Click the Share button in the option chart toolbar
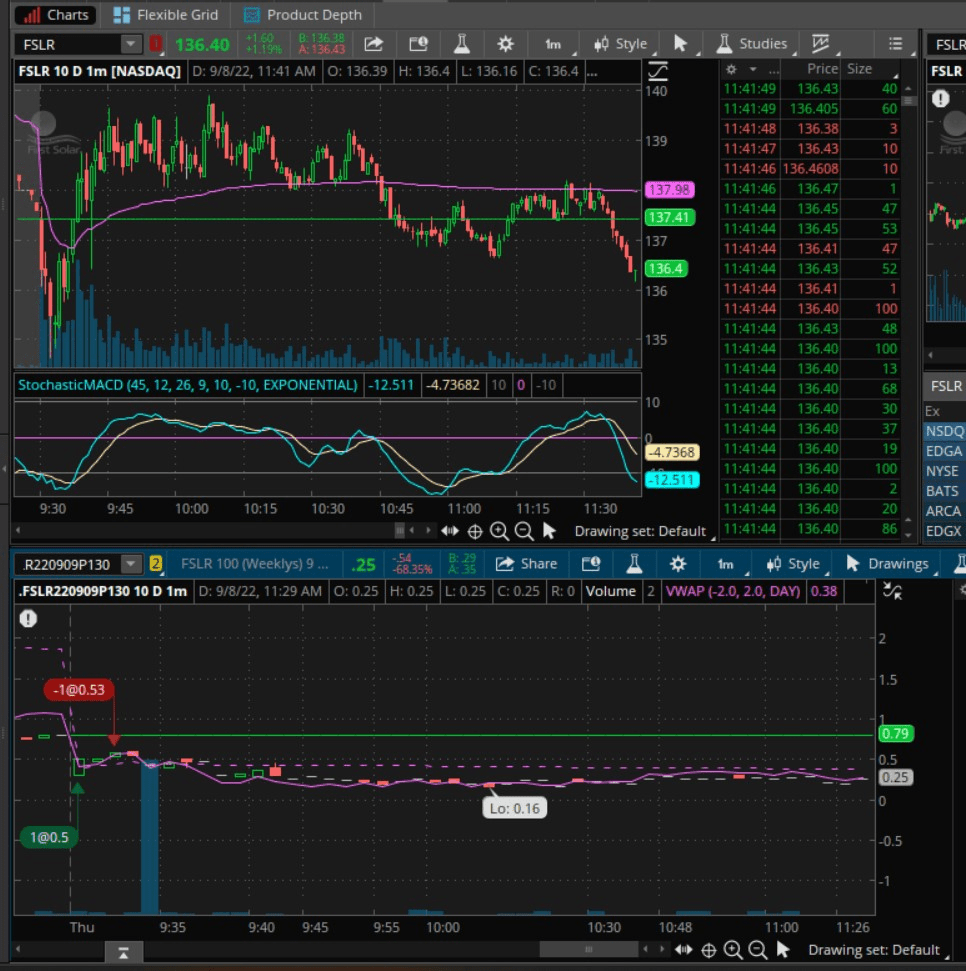 tap(527, 564)
